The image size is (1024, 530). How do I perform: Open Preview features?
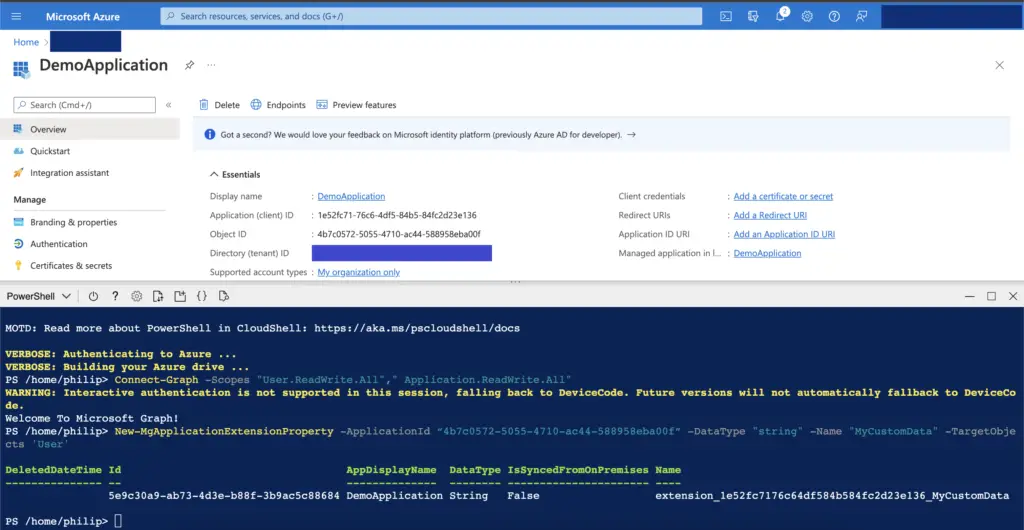pos(356,104)
